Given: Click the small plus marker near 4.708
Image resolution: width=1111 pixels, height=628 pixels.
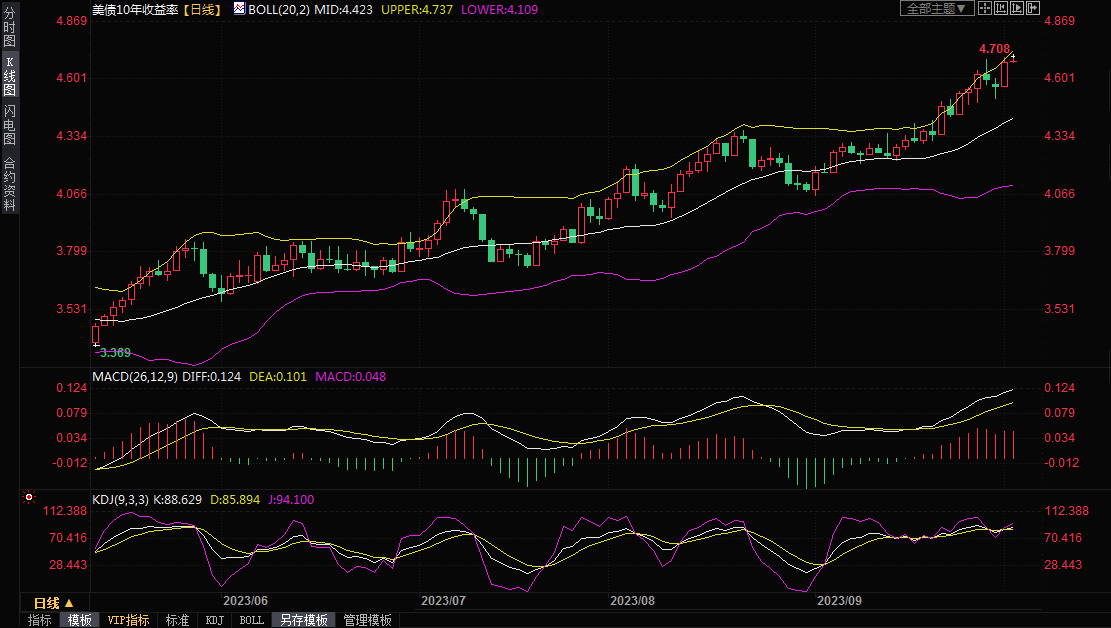Looking at the screenshot, I should pos(1013,57).
